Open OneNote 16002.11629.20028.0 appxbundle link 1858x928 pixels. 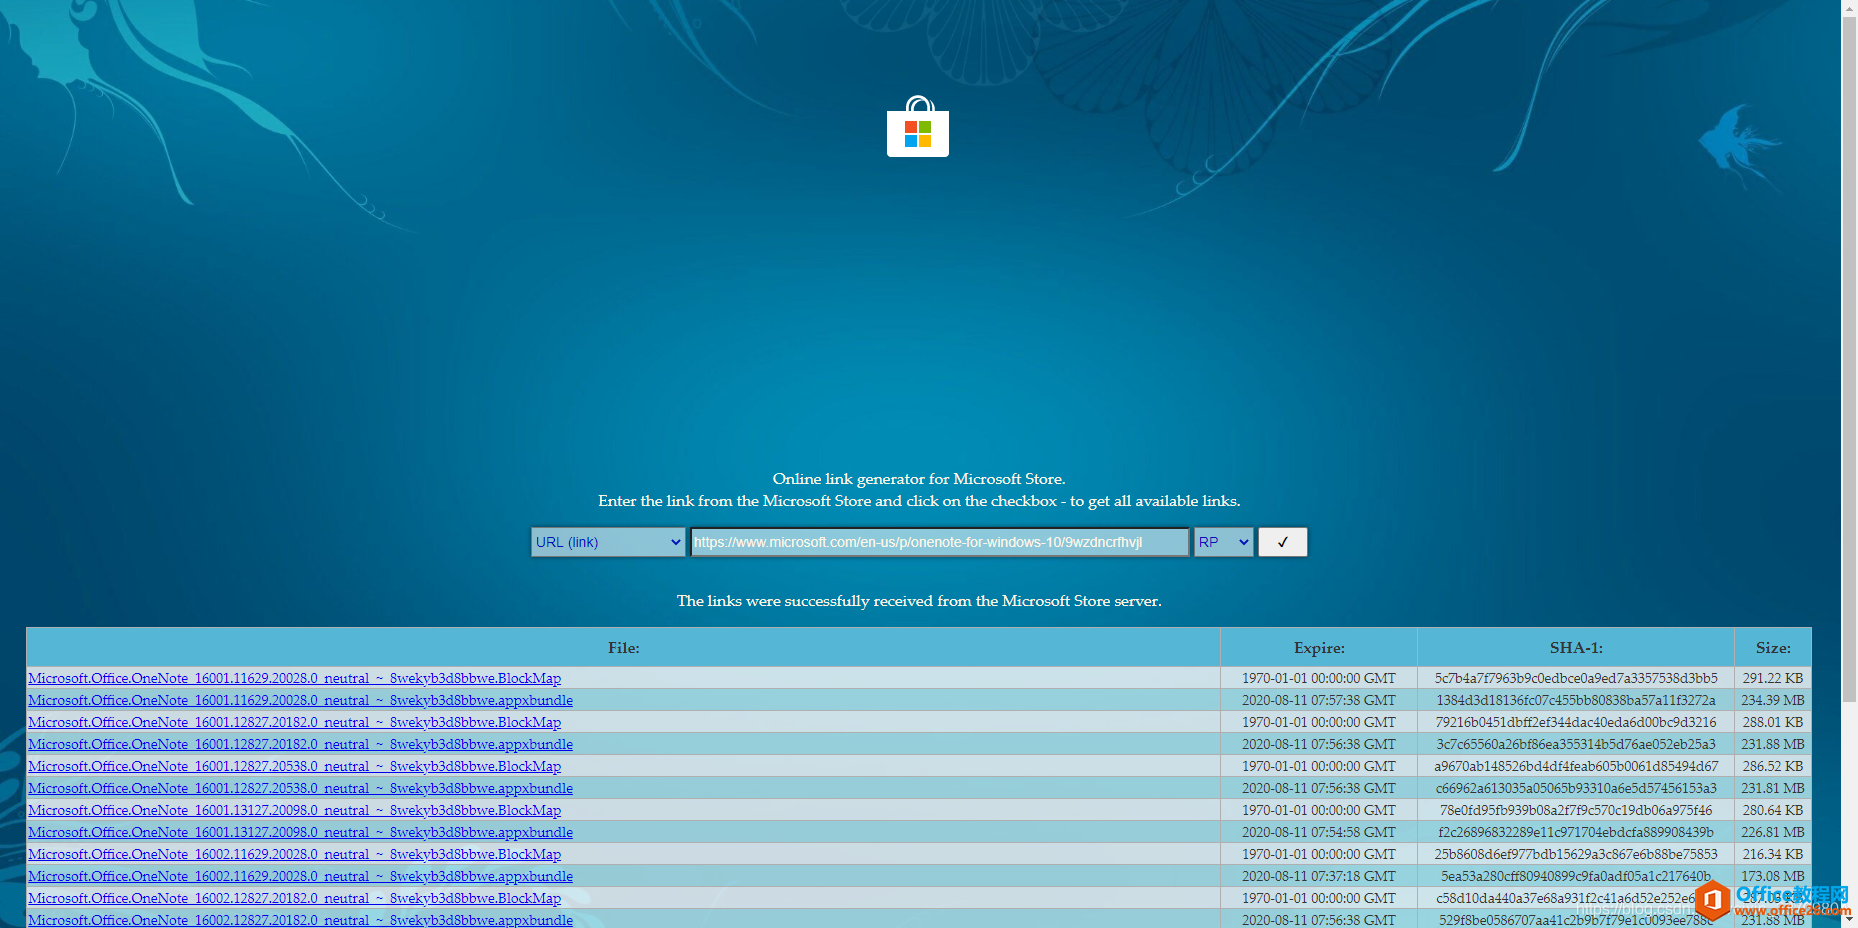(x=301, y=876)
